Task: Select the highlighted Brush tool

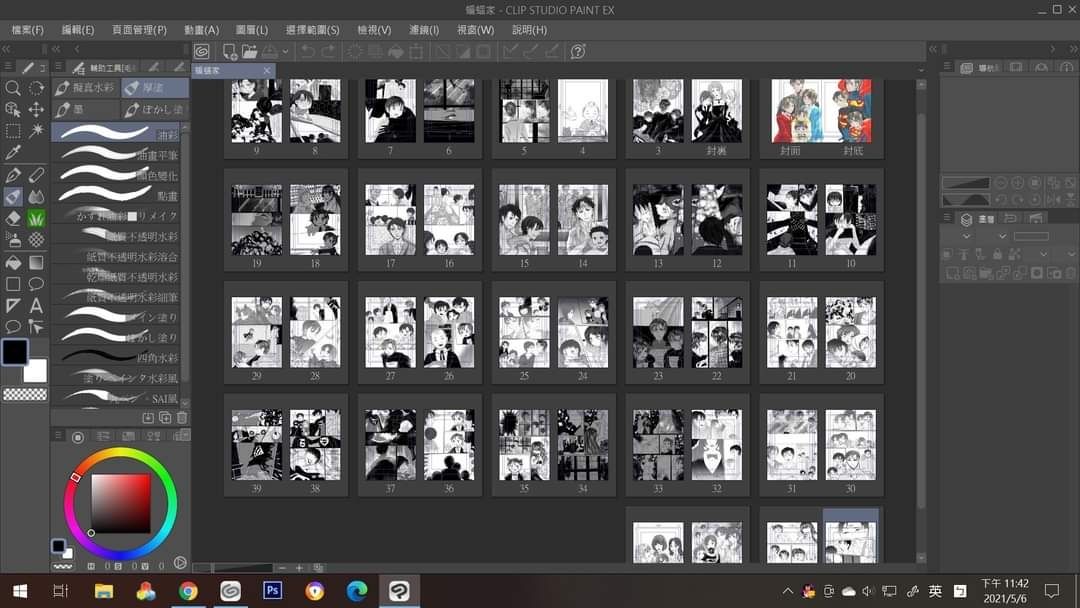Action: click(12, 197)
